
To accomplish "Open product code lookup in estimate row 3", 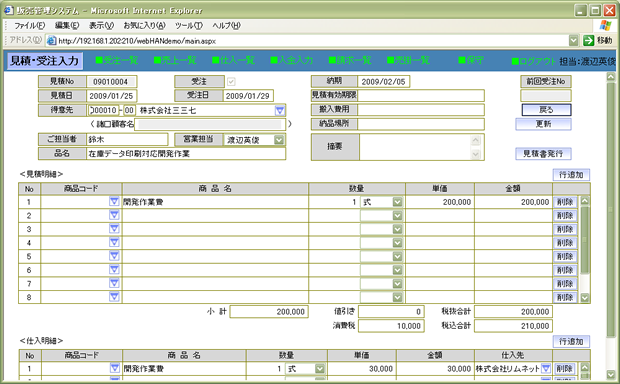I will (x=114, y=229).
